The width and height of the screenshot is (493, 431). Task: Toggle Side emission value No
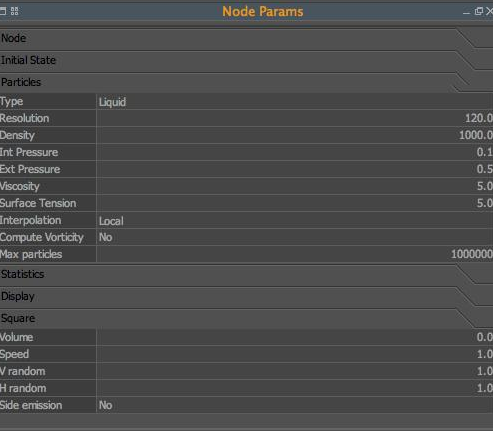(295, 405)
